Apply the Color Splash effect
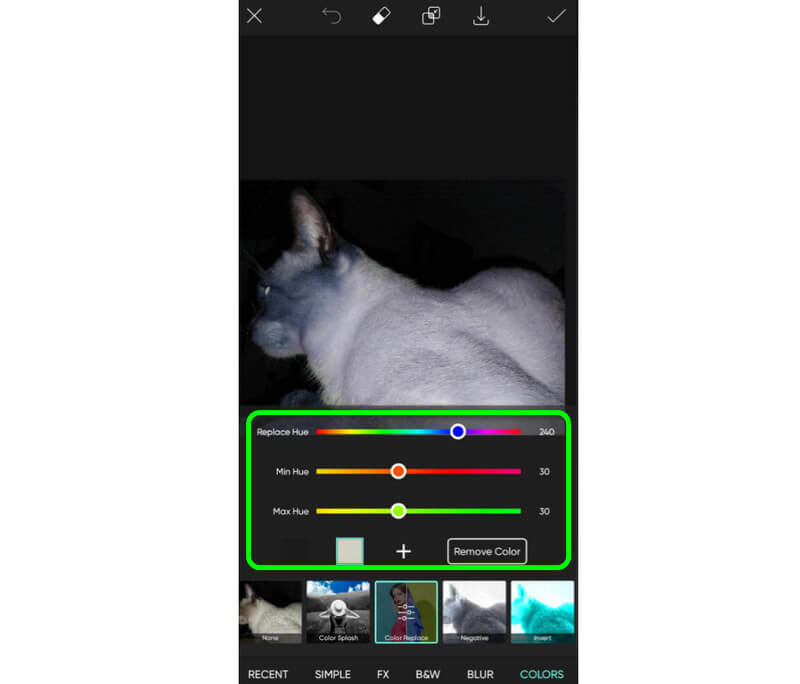 point(337,610)
